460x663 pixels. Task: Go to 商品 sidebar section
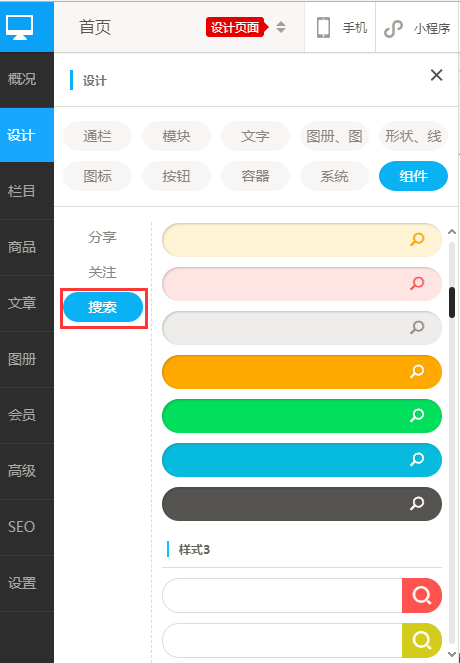(x=27, y=247)
